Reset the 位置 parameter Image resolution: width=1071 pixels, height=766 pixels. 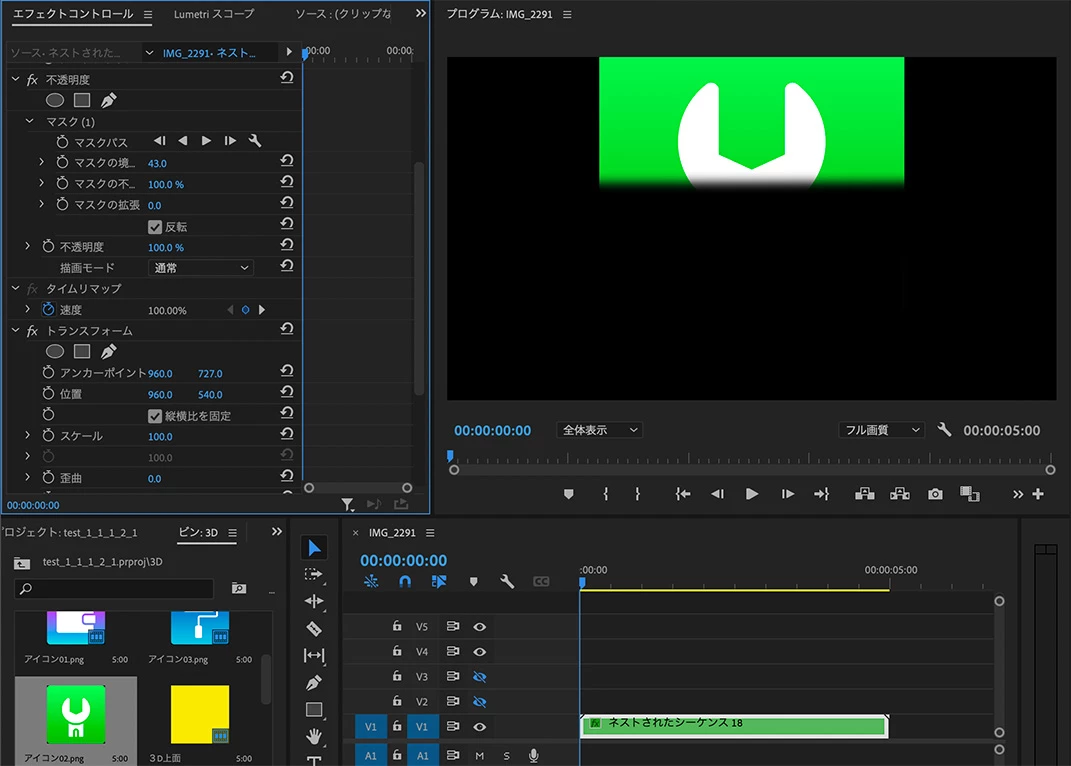tap(287, 392)
